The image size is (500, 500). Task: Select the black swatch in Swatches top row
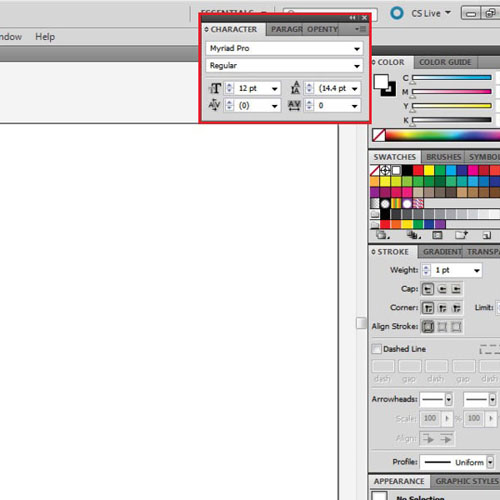[407, 170]
